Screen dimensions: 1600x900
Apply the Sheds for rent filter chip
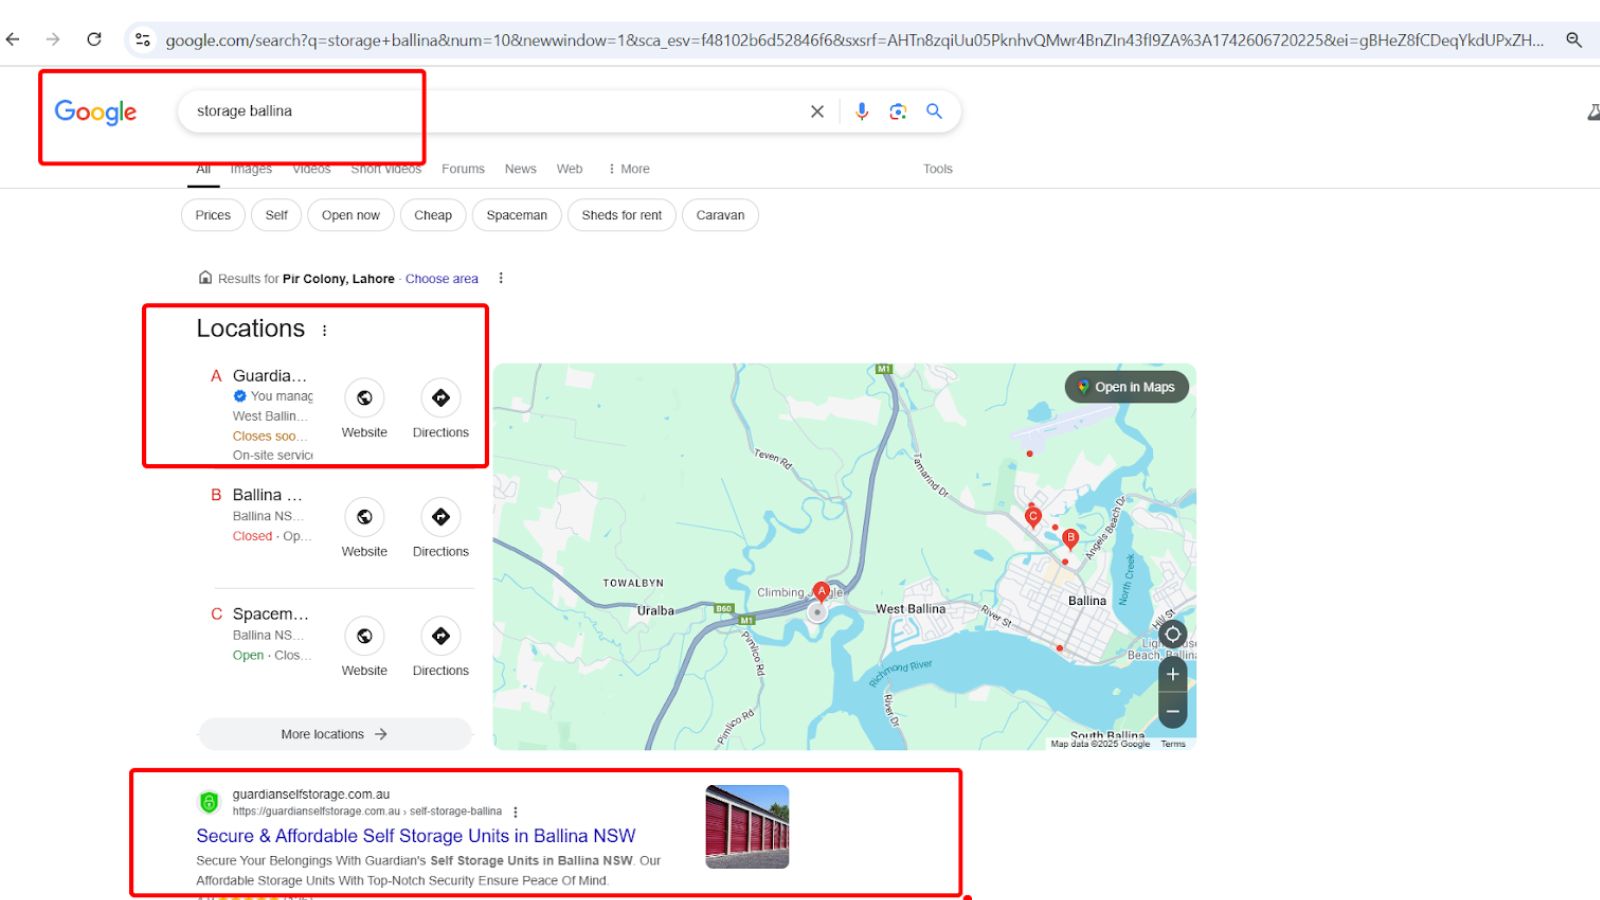622,215
